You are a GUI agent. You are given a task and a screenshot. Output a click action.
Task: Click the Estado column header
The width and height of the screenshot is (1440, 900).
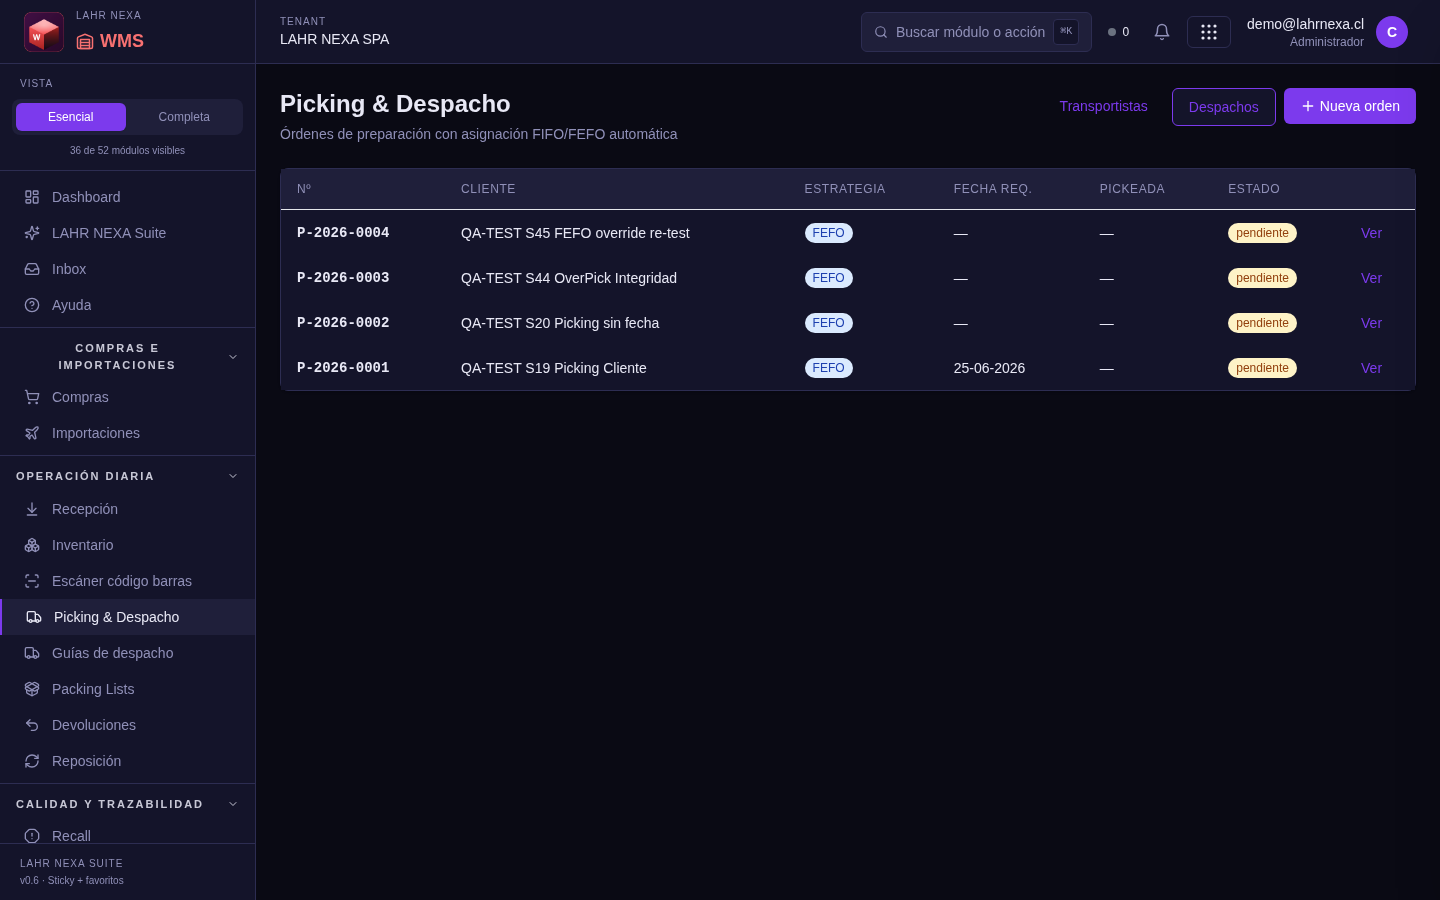click(1254, 189)
